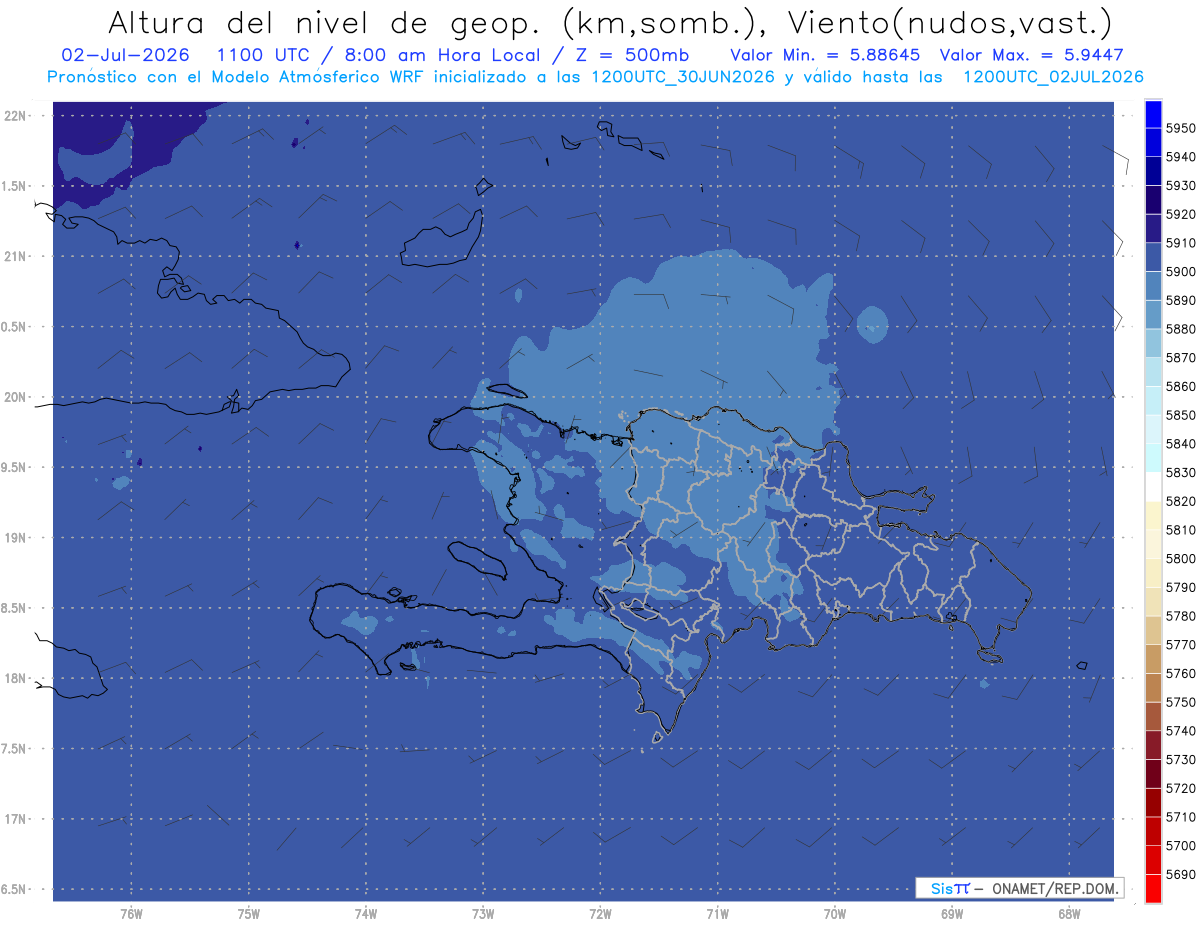This screenshot has height=927, width=1200.
Task: Click the "17N" latitude label
Action: tap(15, 819)
